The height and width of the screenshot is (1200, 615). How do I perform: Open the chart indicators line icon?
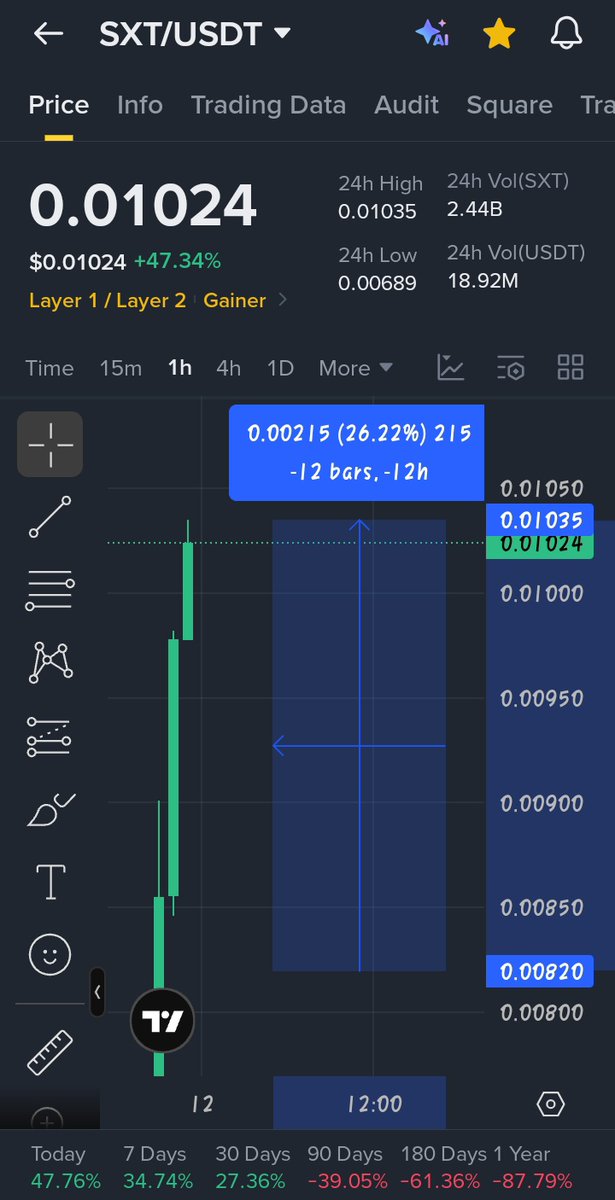pyautogui.click(x=451, y=367)
